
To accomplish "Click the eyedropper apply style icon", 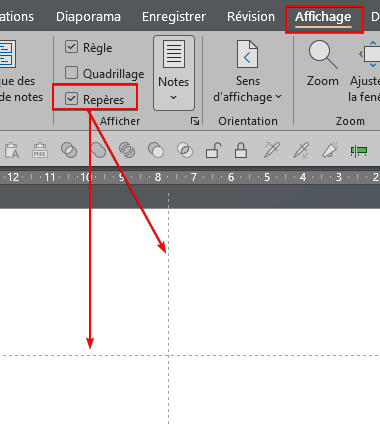I will 301,150.
